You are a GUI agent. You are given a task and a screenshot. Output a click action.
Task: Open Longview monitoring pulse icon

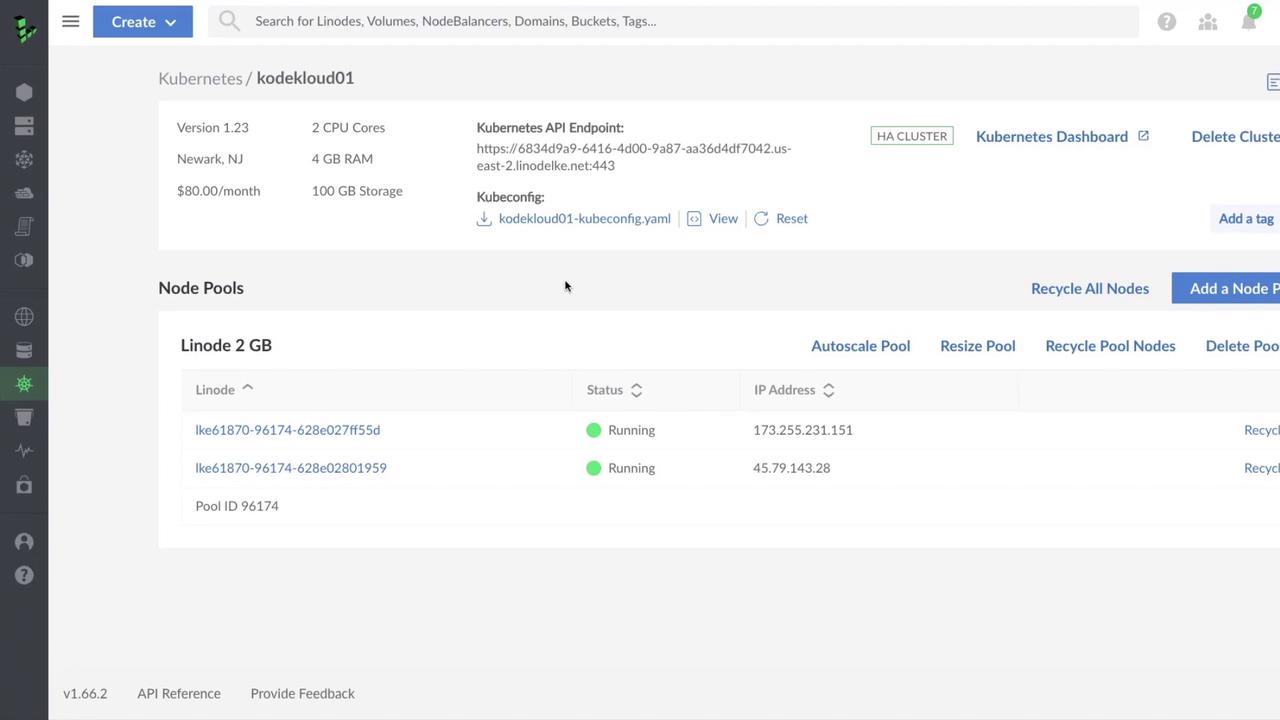click(x=24, y=451)
